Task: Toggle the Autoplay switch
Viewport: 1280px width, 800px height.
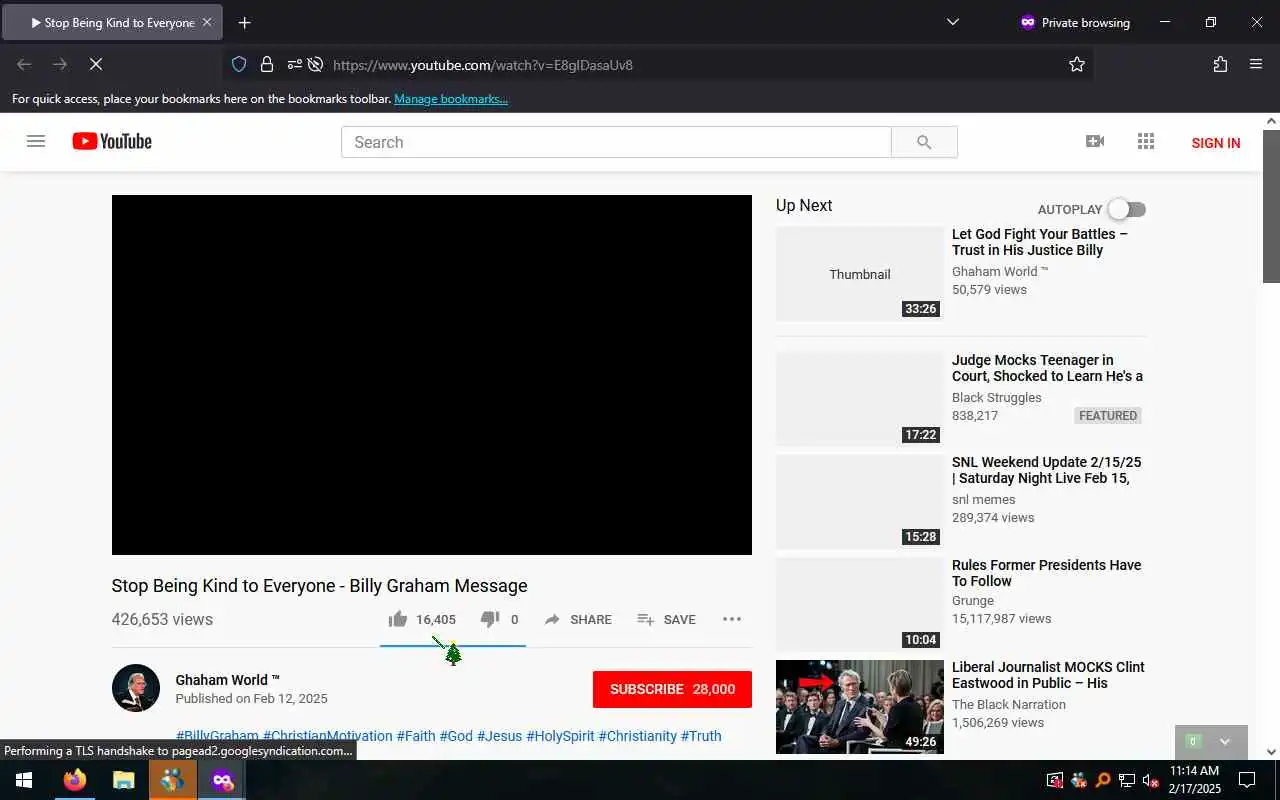Action: point(1127,209)
